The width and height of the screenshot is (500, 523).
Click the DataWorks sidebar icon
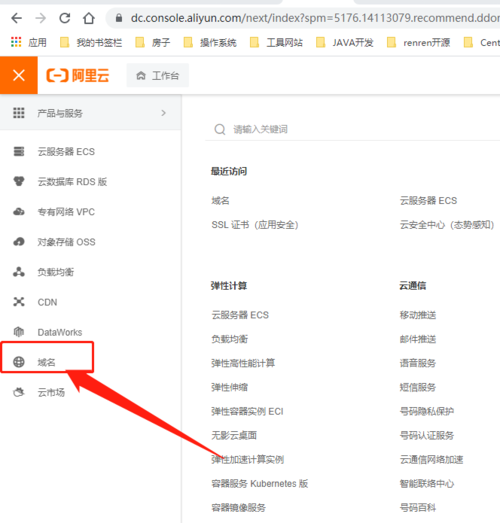click(19, 332)
